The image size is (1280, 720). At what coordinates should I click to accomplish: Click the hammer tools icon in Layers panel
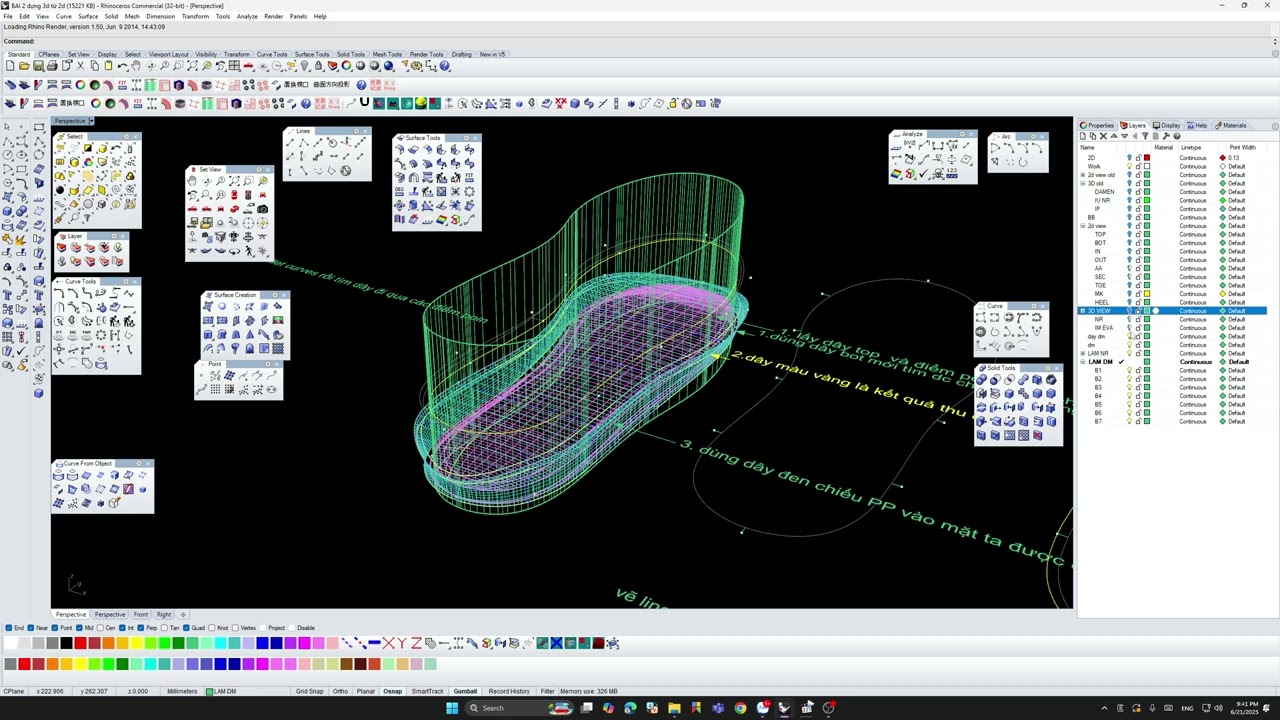pyautogui.click(x=1166, y=136)
